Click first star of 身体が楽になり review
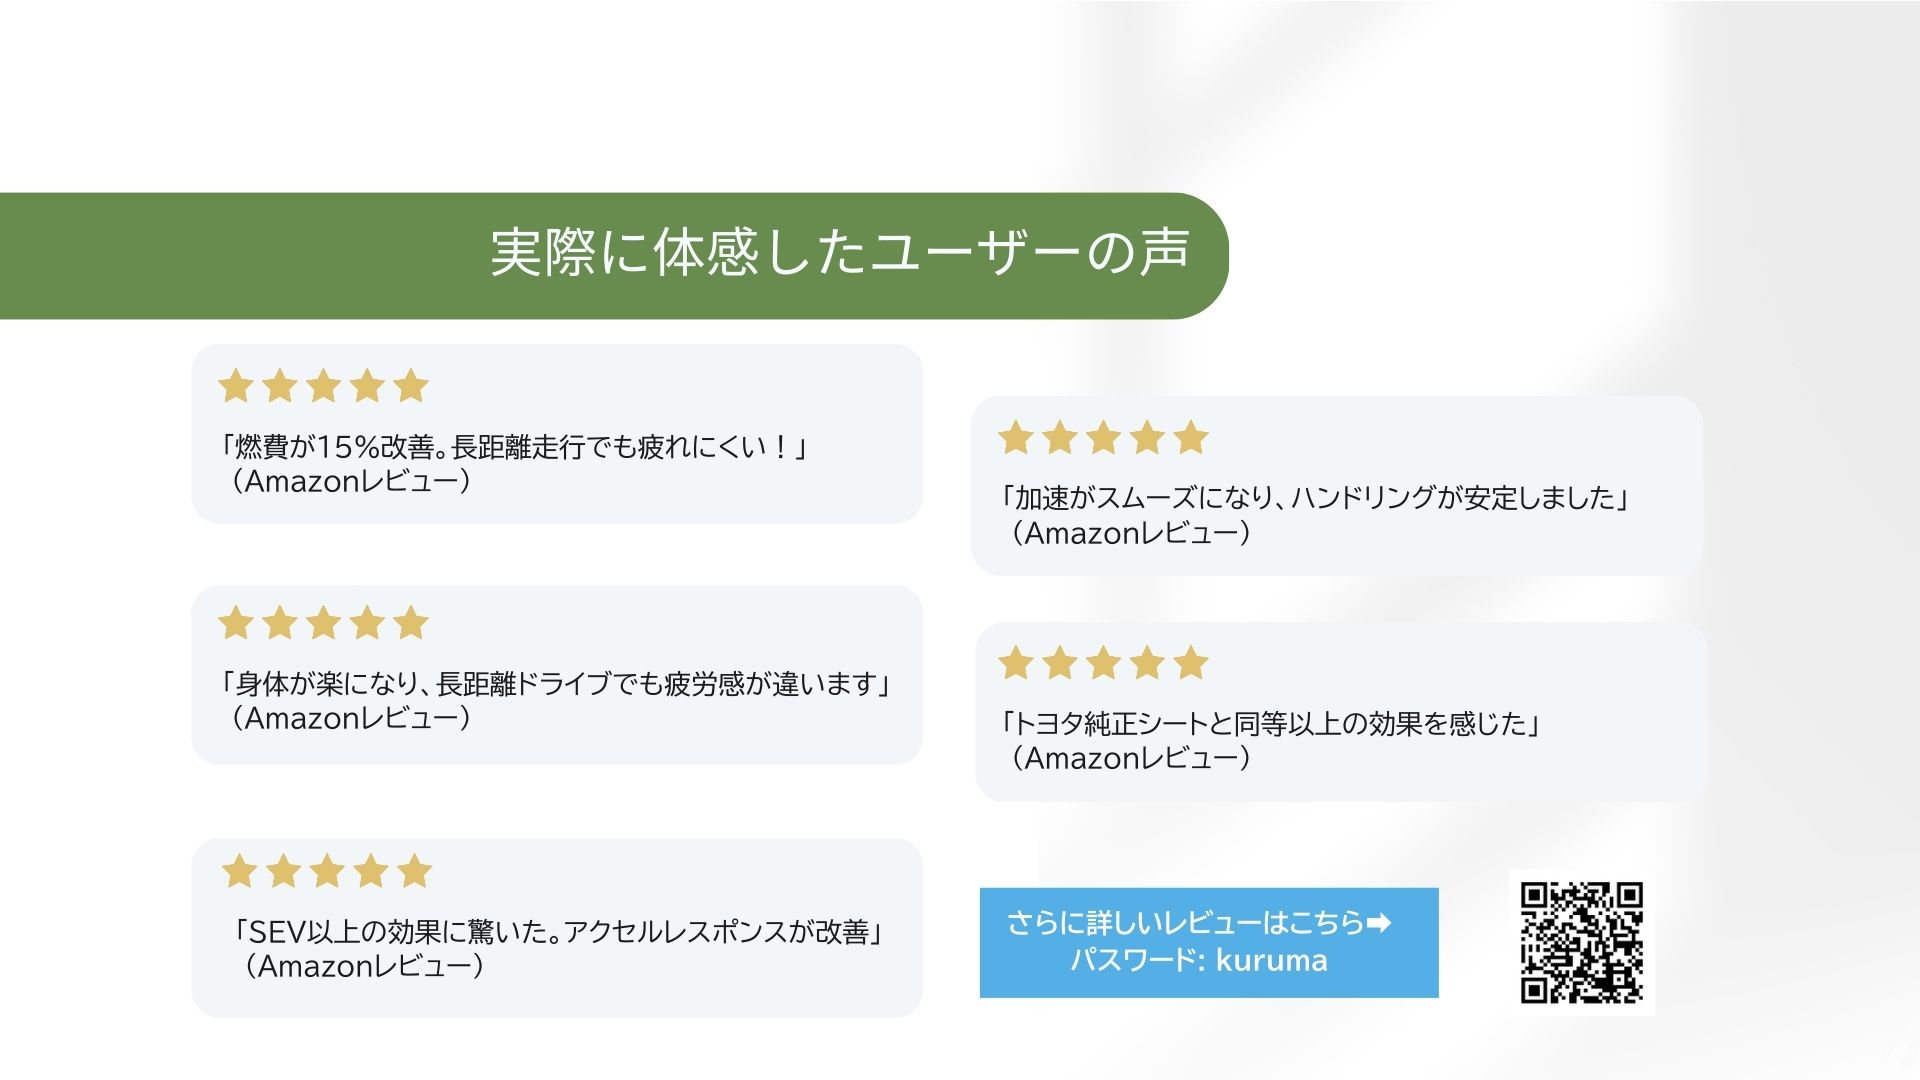 point(236,623)
